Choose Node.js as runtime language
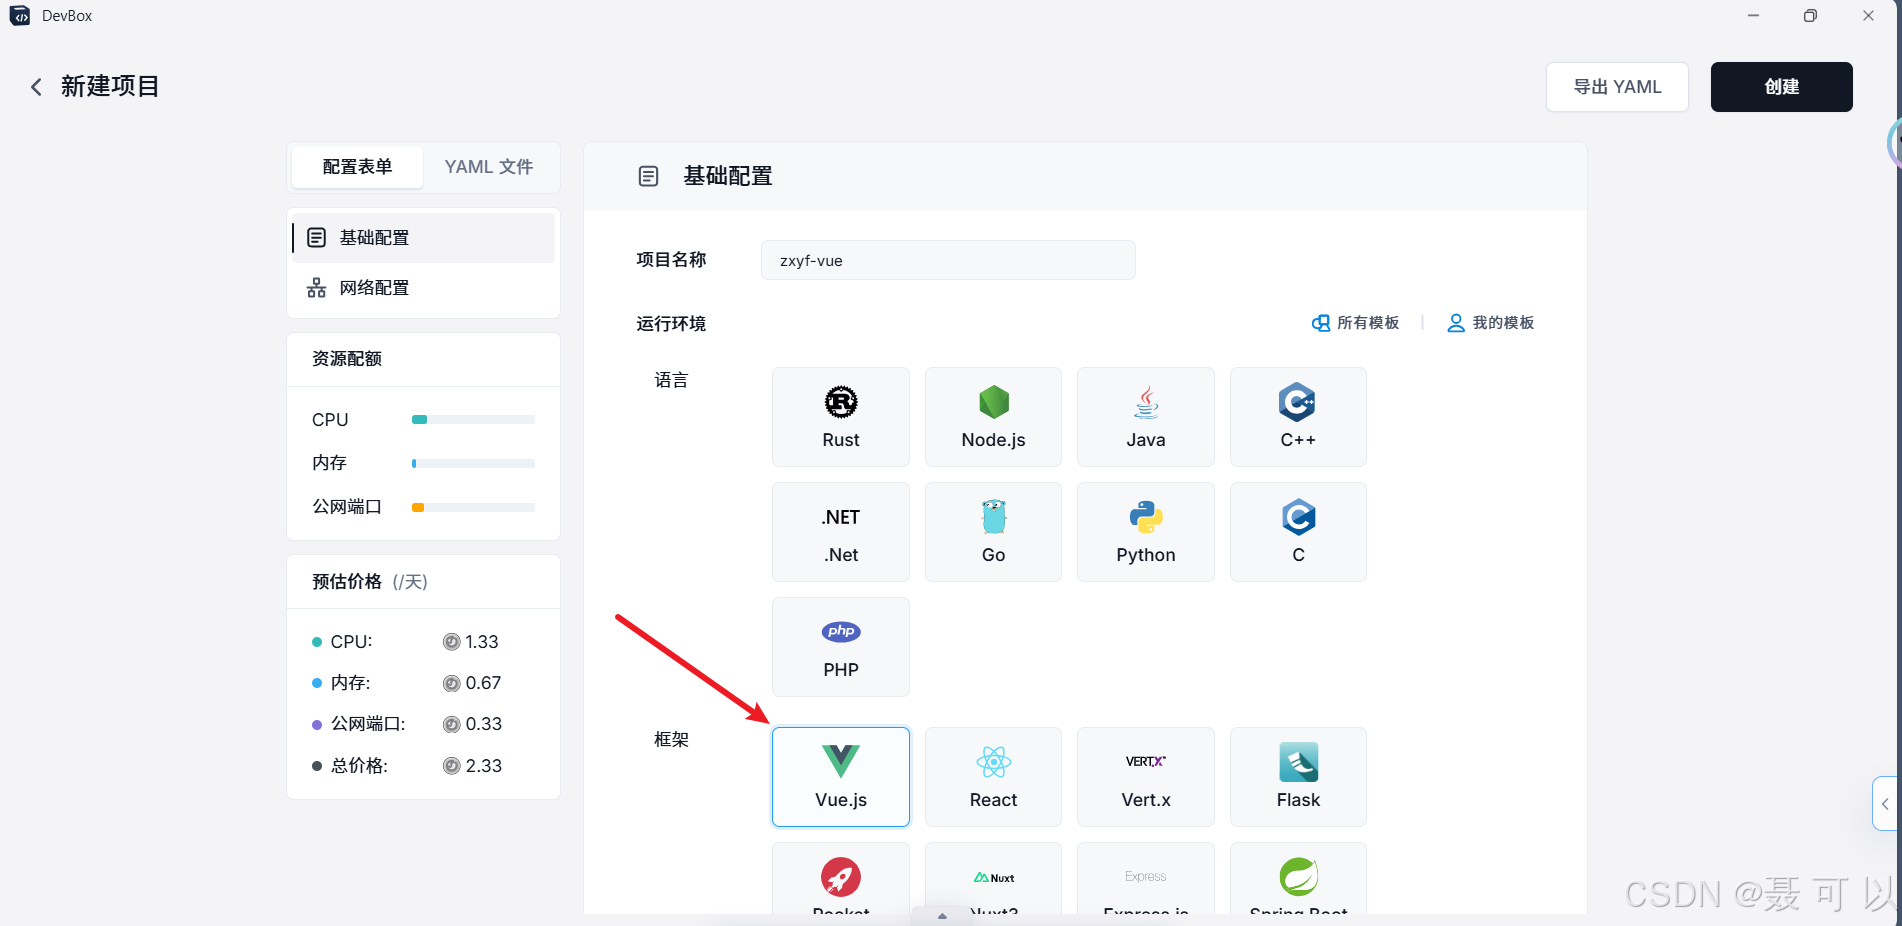This screenshot has height=926, width=1902. point(993,417)
